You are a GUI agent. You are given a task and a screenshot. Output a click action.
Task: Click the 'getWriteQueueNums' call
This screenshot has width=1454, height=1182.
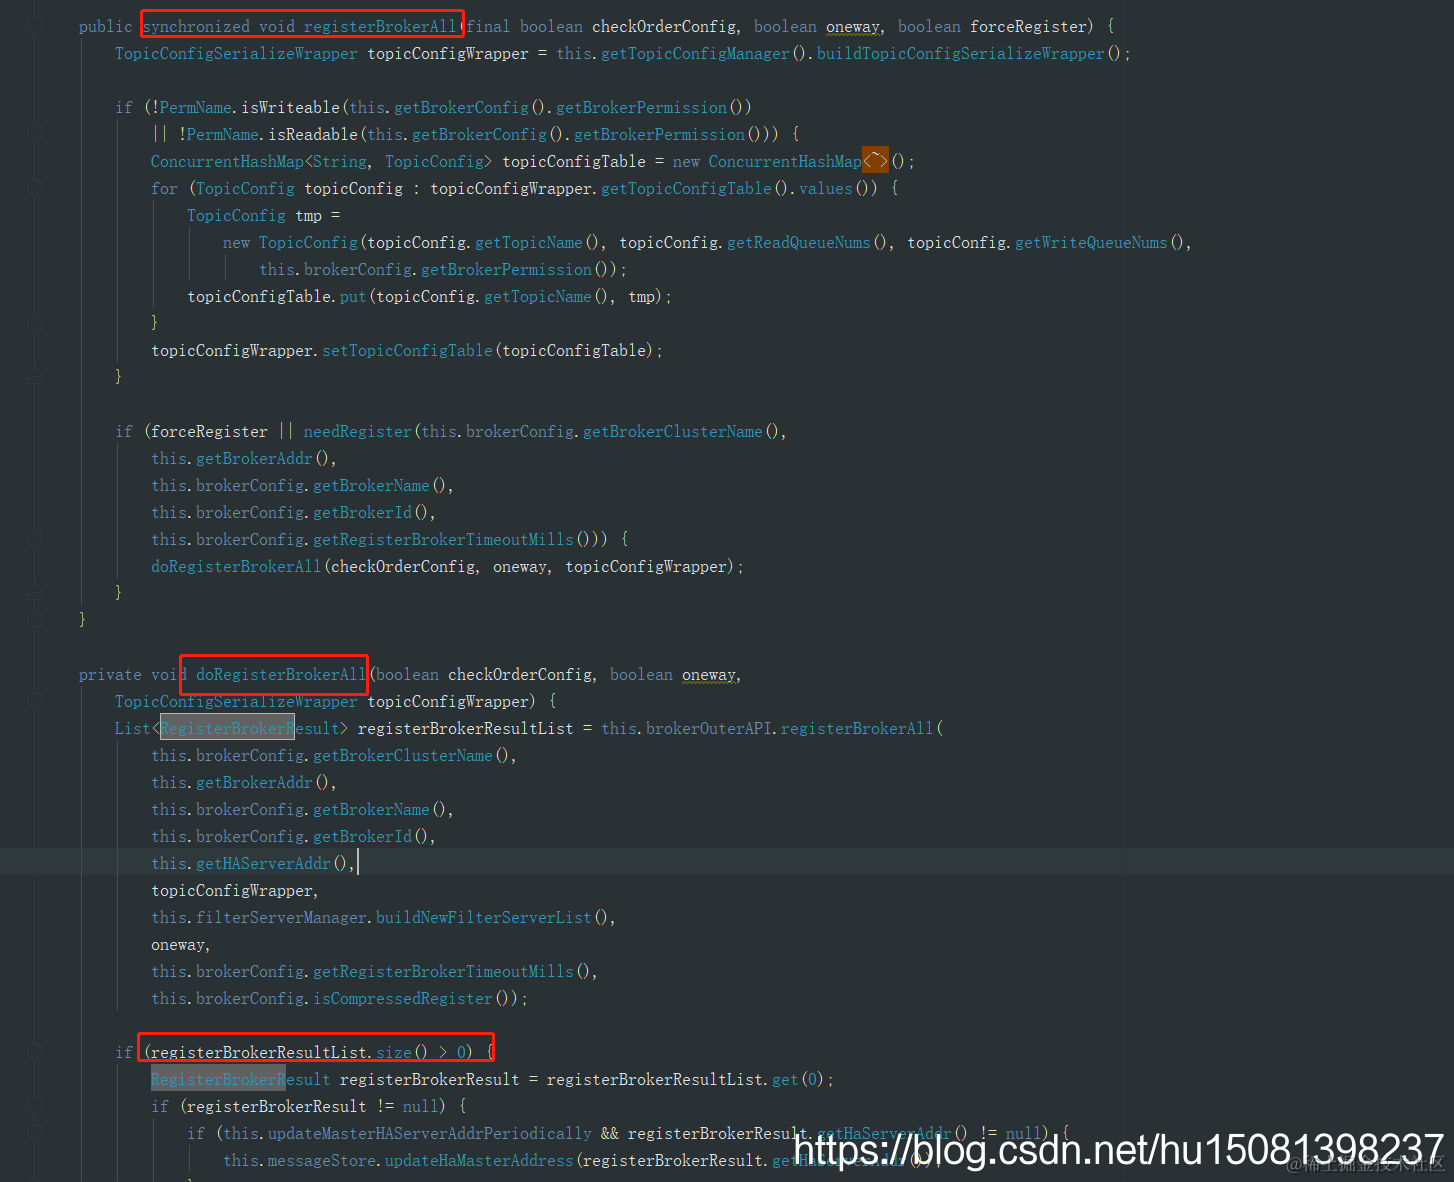(1091, 243)
